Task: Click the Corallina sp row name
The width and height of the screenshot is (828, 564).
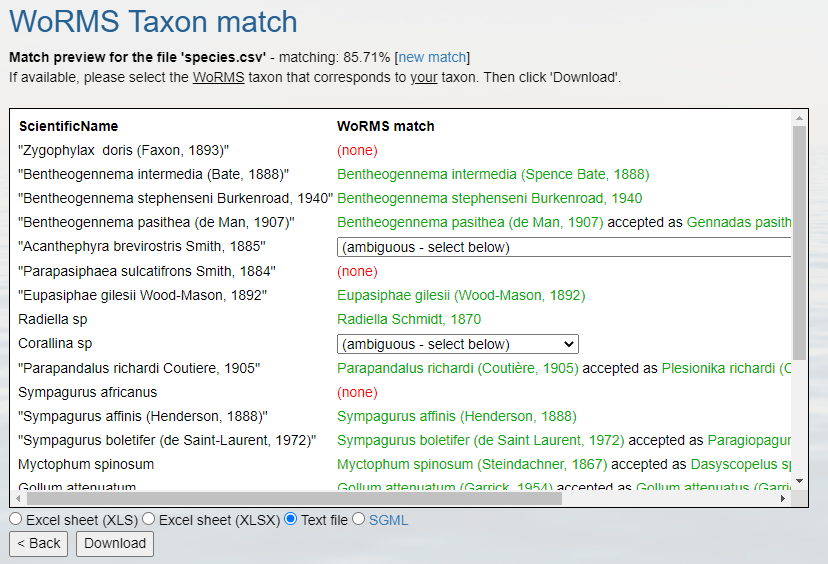Action: pyautogui.click(x=55, y=344)
